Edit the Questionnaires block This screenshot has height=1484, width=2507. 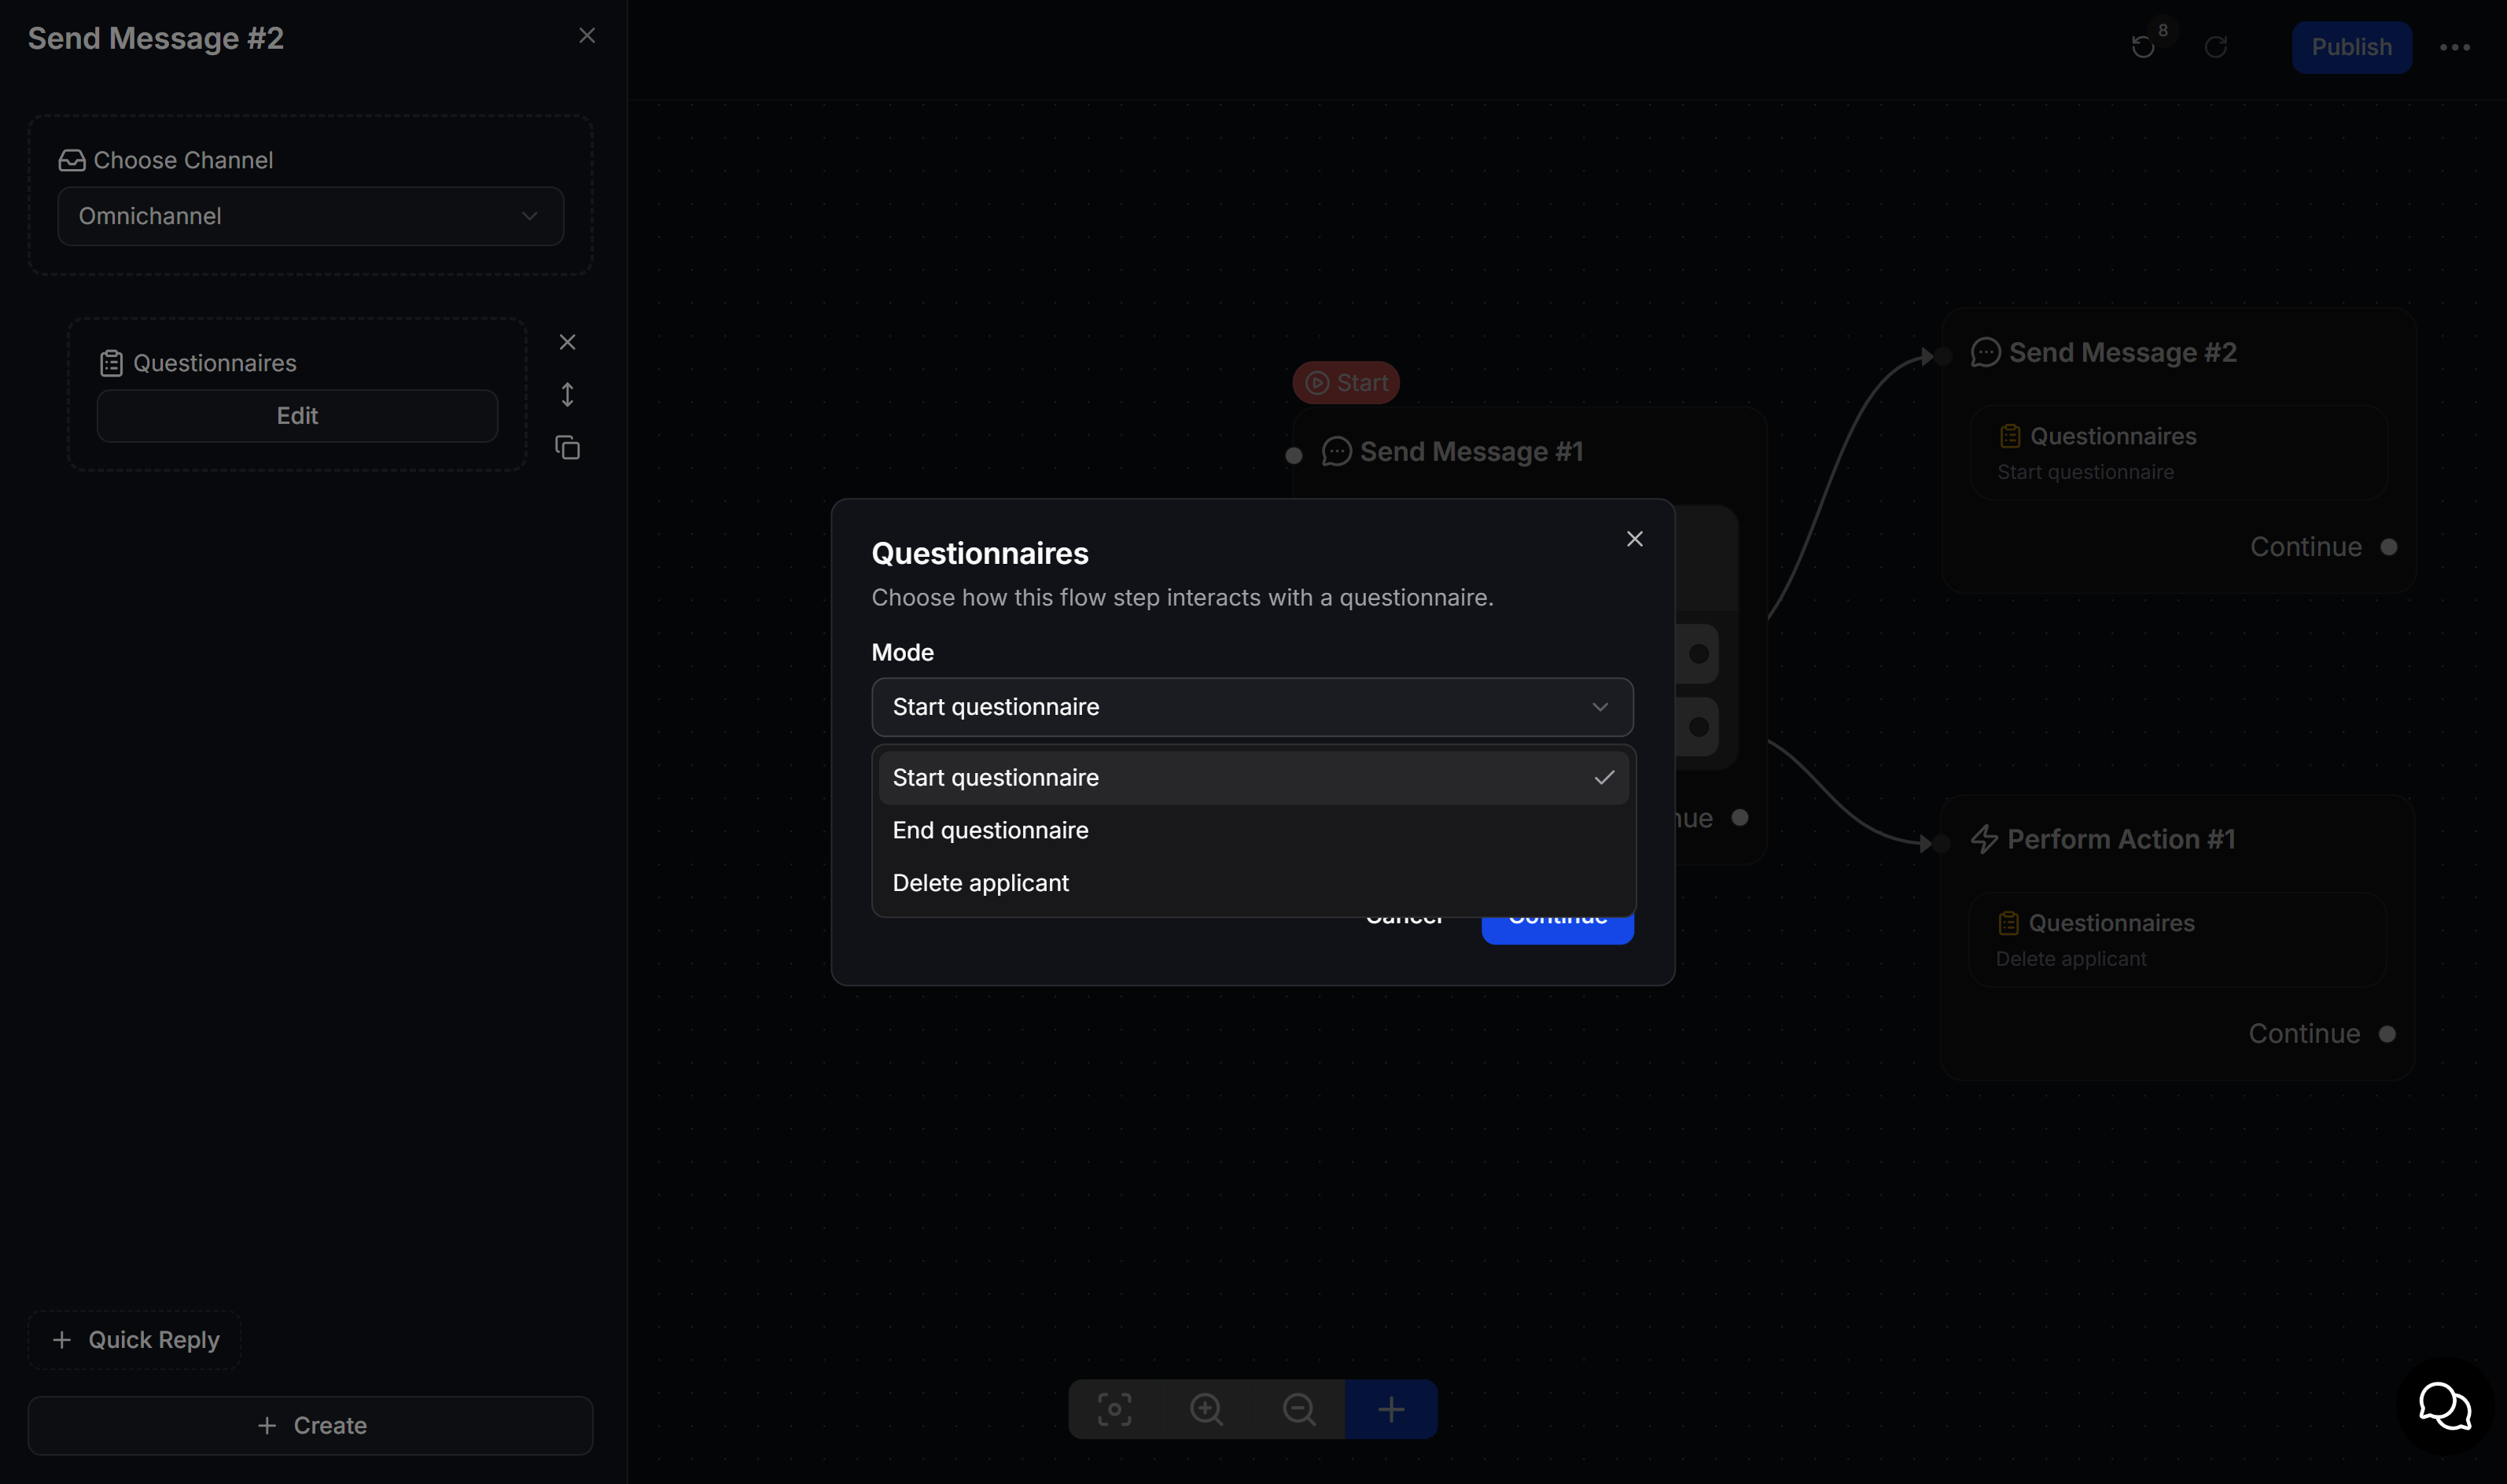point(297,416)
